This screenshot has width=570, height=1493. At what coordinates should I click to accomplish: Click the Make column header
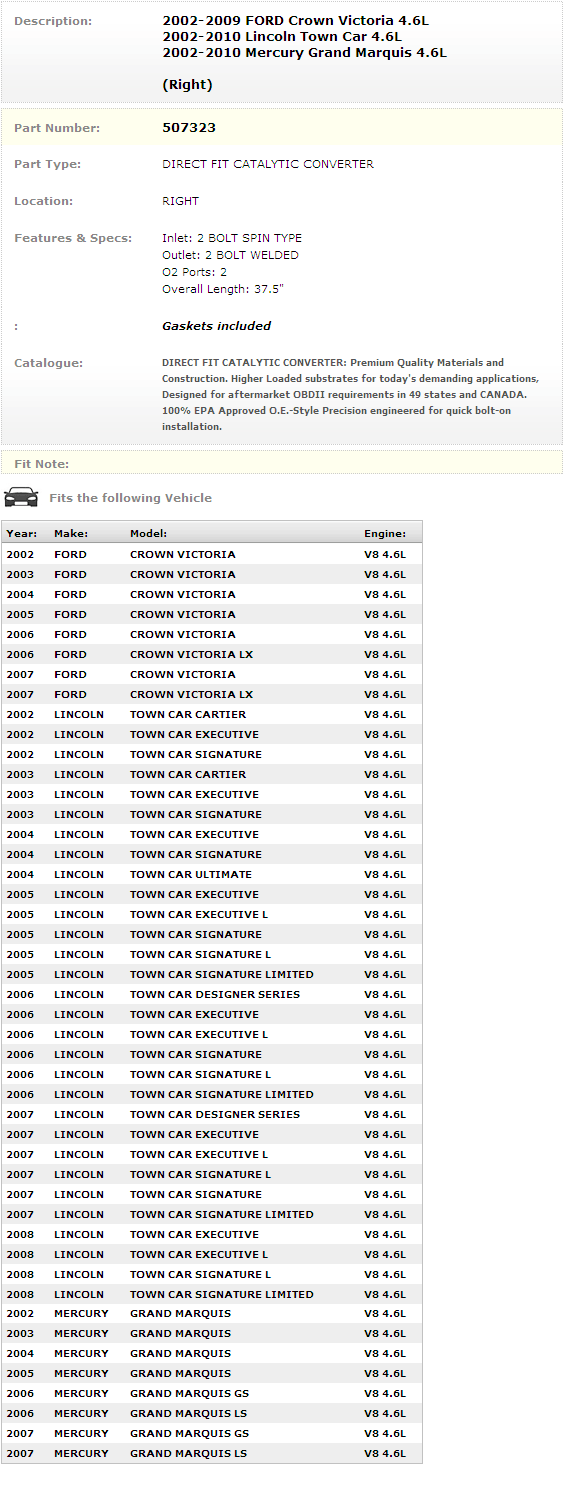[x=71, y=534]
